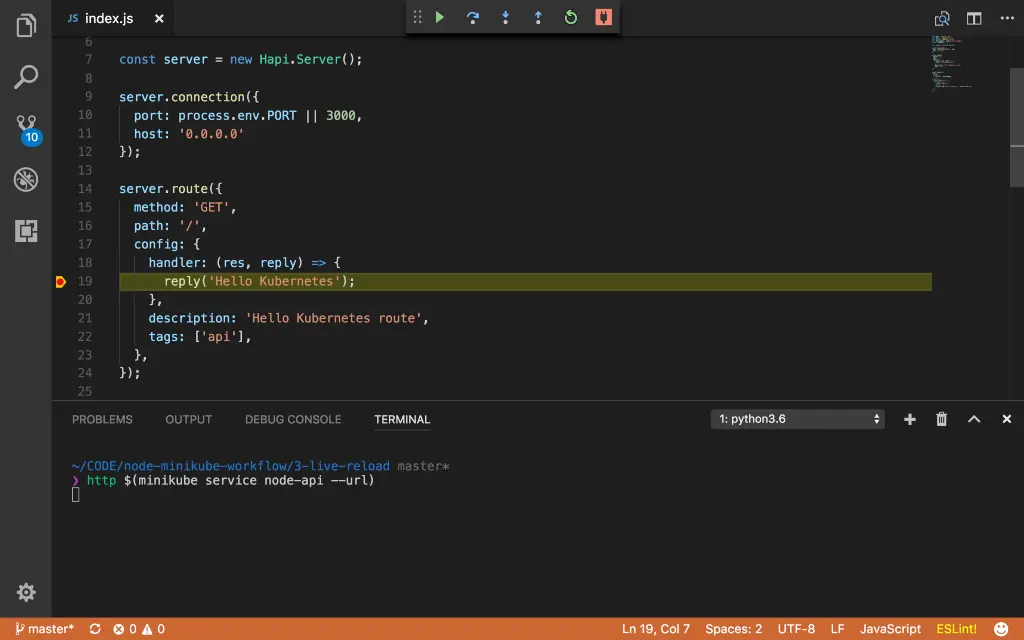The image size is (1024, 640).
Task: Click the debug Continue play button
Action: click(440, 17)
